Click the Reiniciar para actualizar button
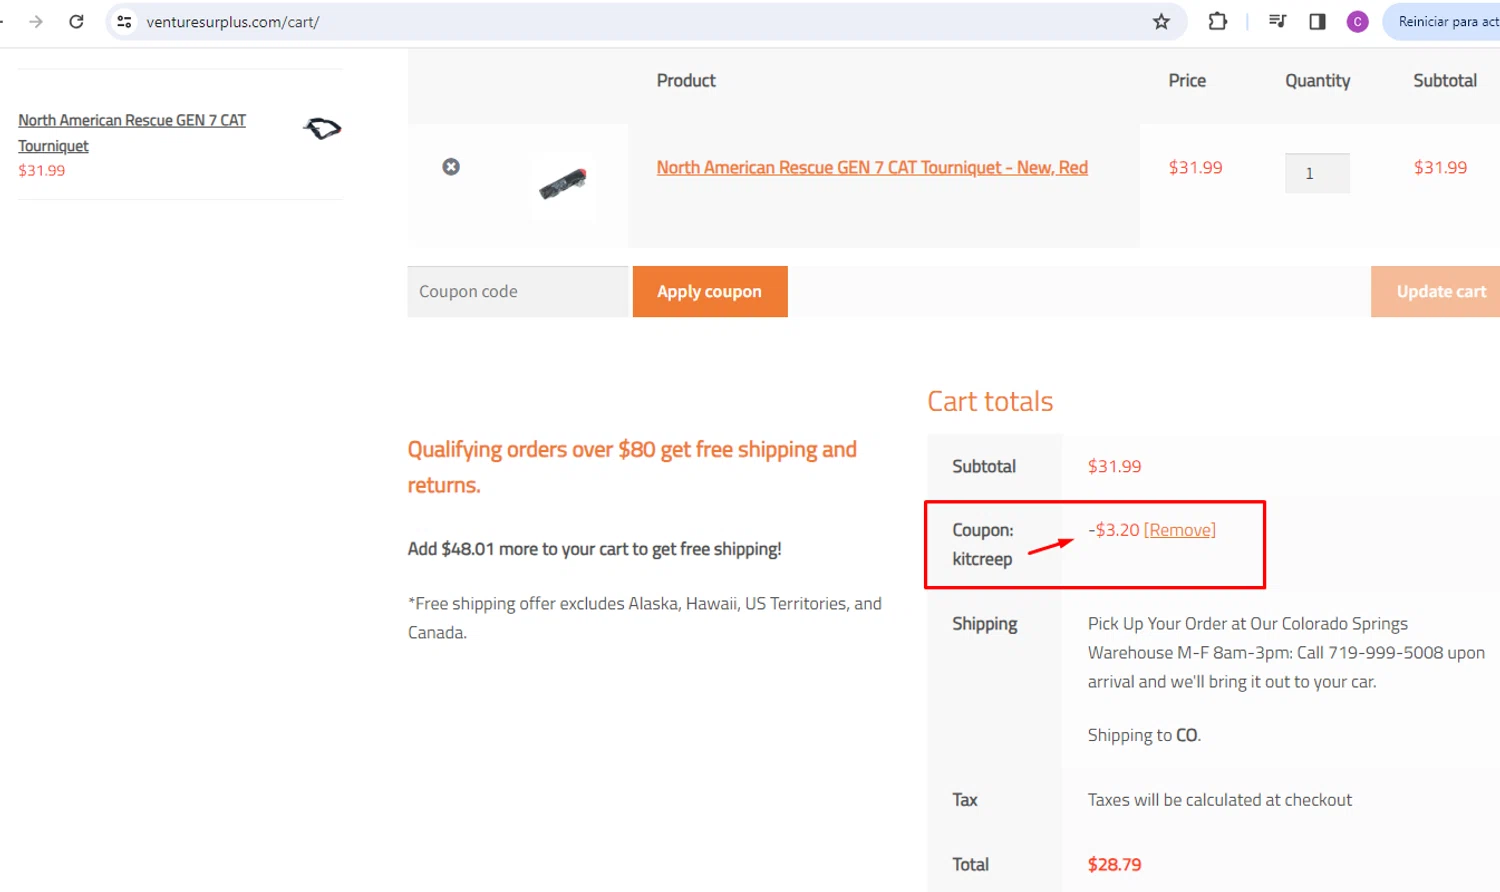The width and height of the screenshot is (1500, 892). tap(1442, 21)
